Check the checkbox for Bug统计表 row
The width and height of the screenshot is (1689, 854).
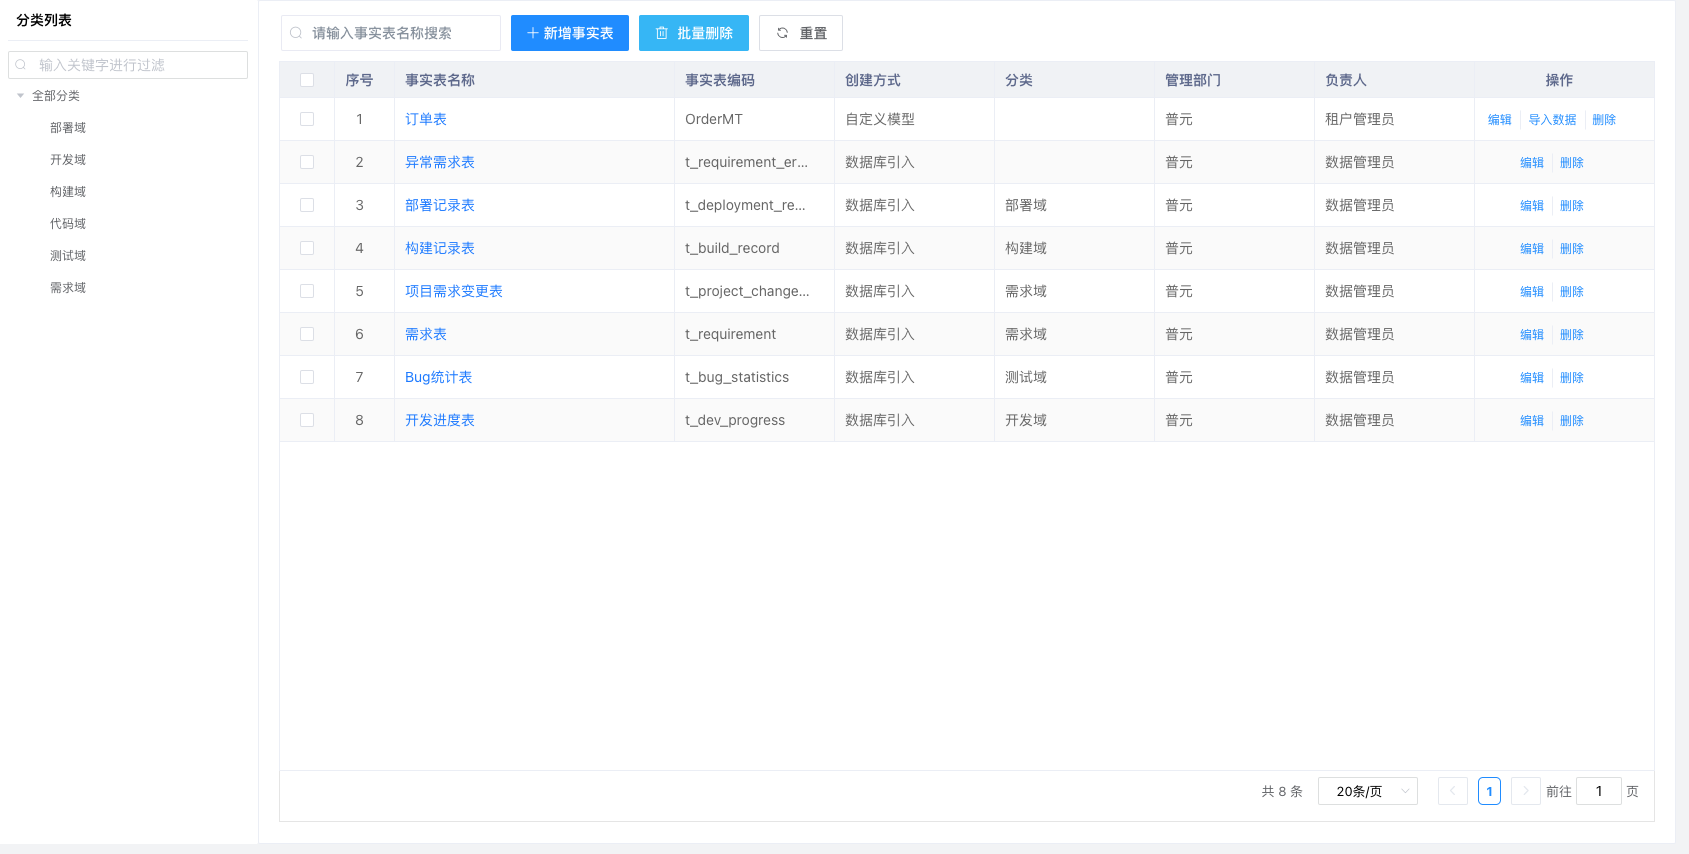(307, 377)
